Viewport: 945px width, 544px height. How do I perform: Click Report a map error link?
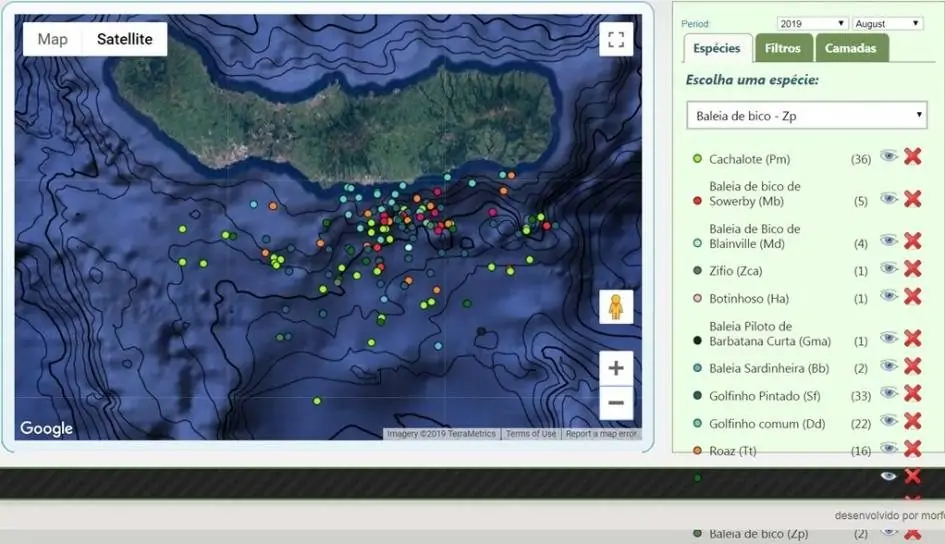(x=600, y=434)
